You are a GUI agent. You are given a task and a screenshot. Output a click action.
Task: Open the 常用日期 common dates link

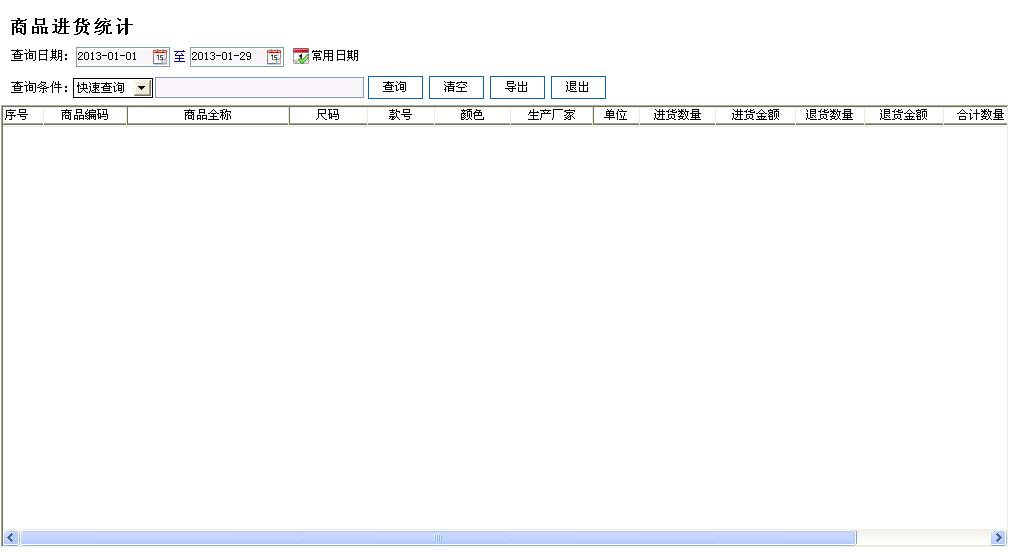pos(335,56)
